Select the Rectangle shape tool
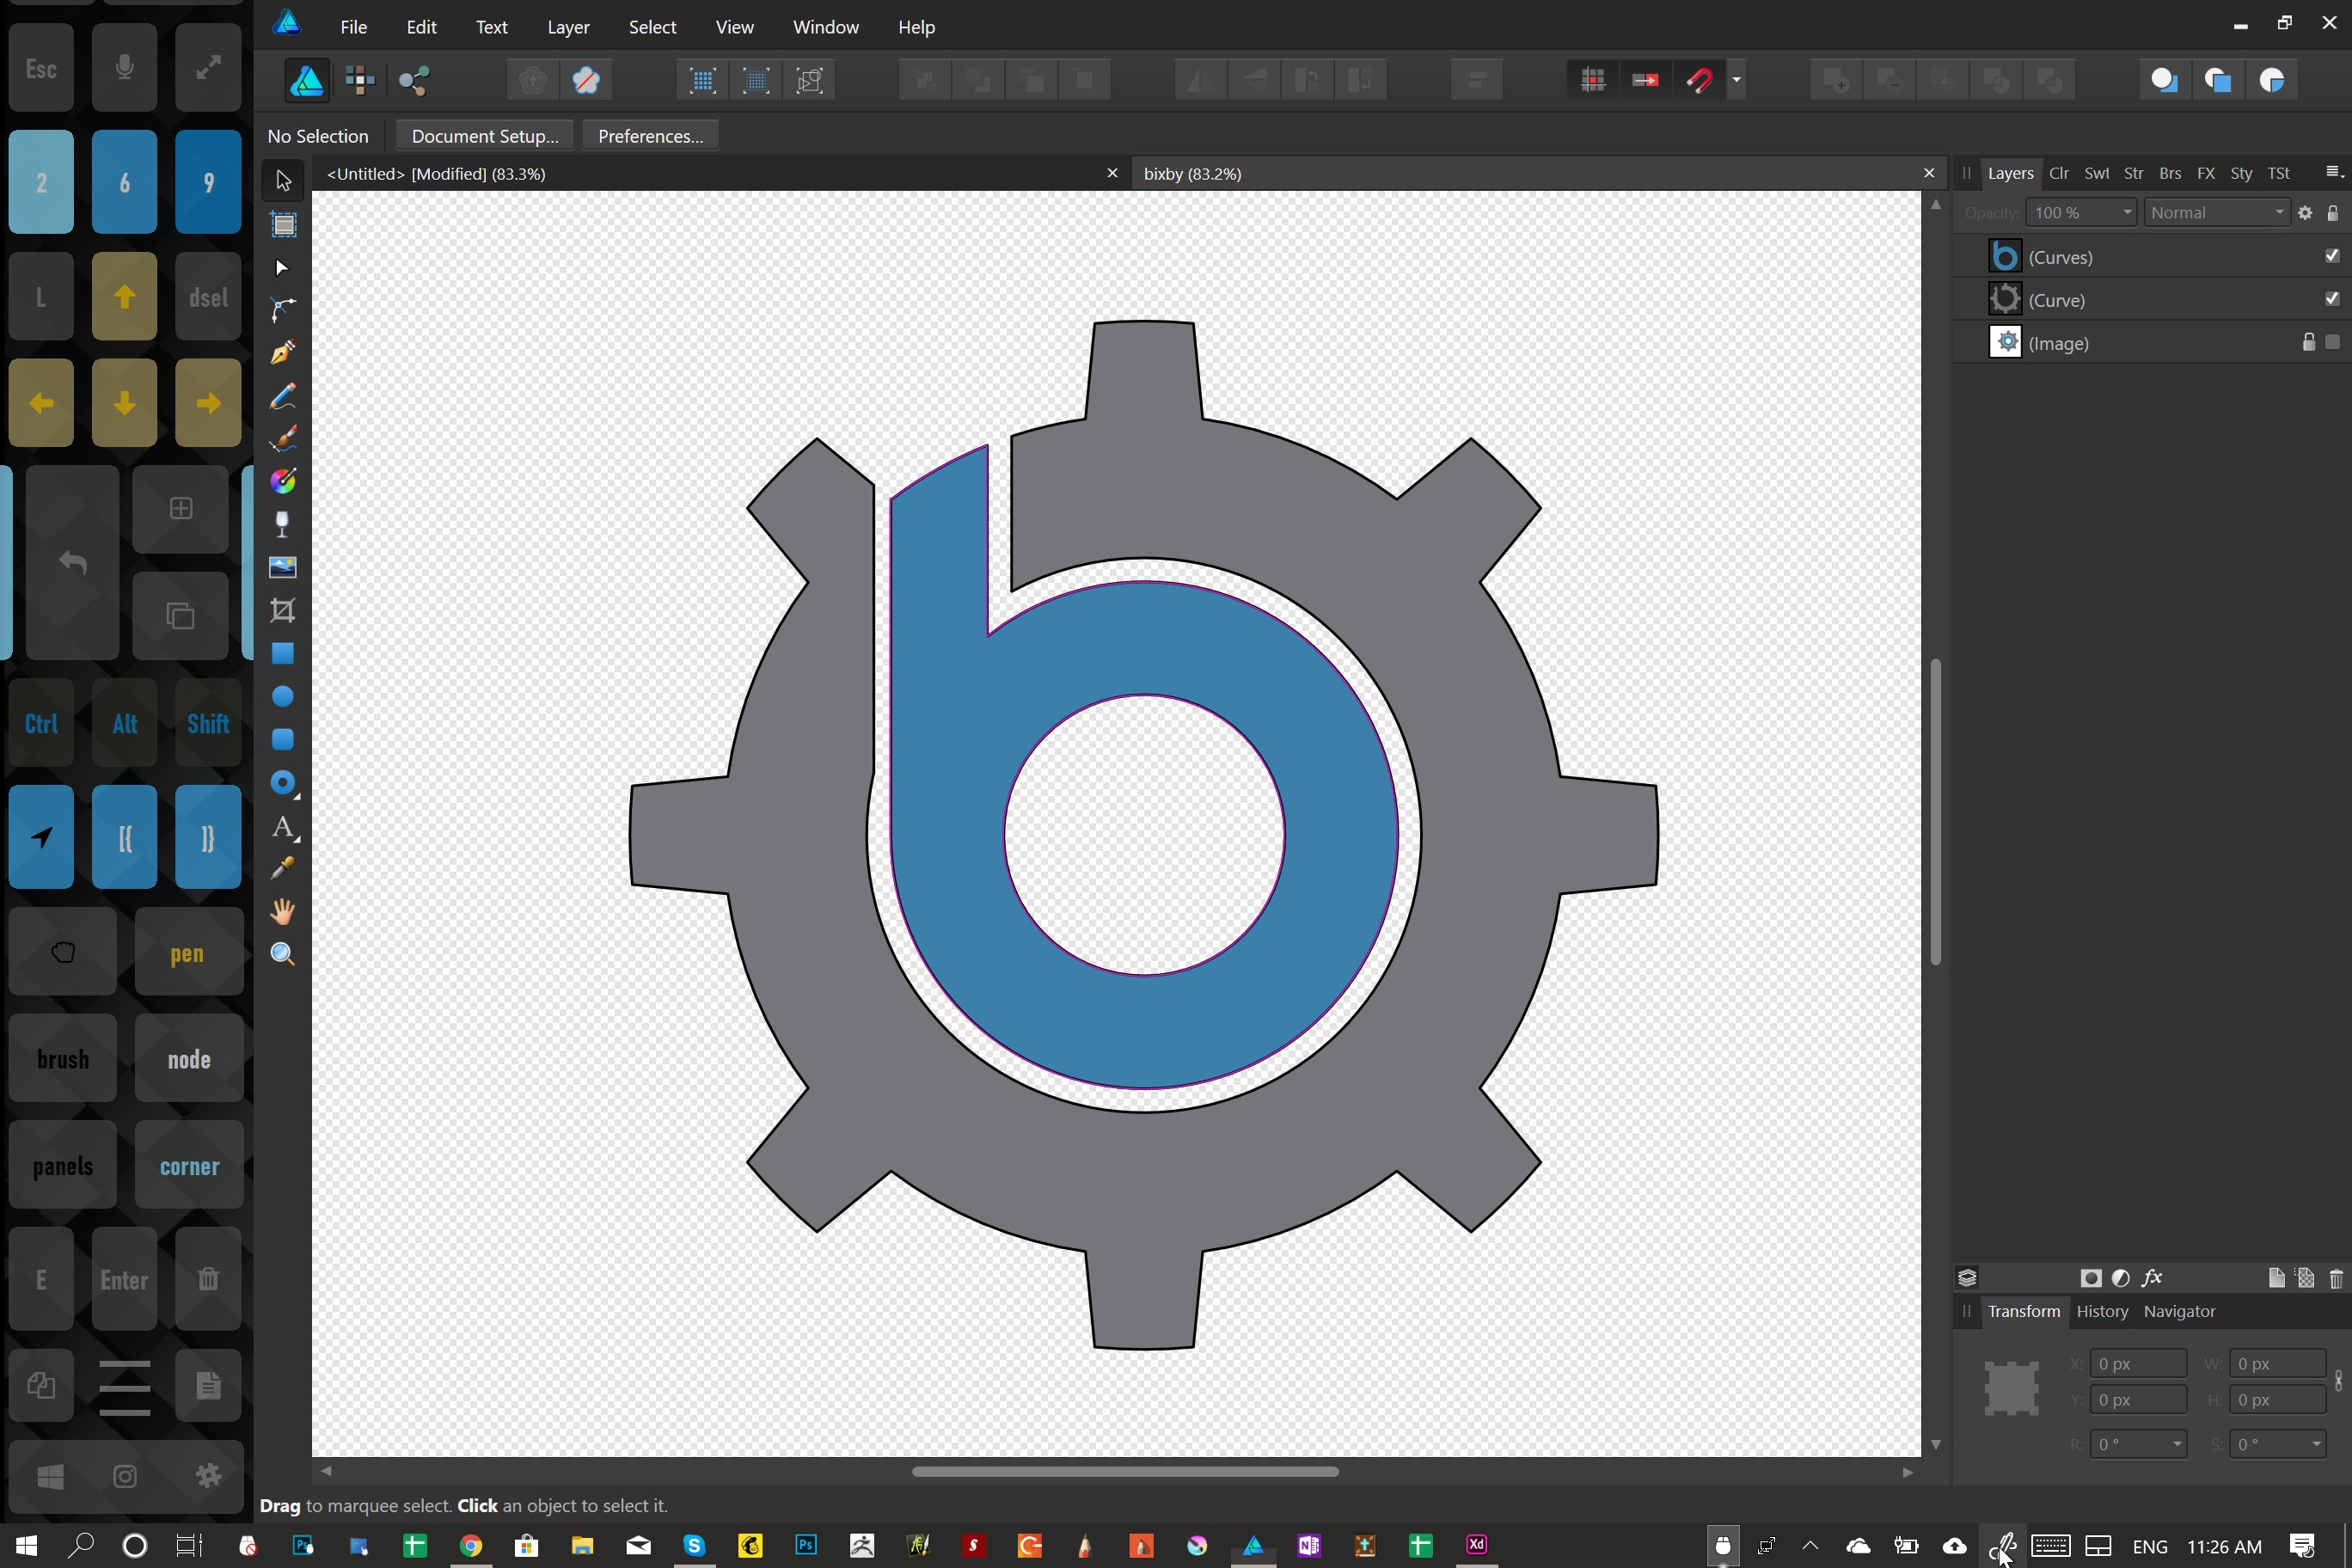The height and width of the screenshot is (1568, 2352). (283, 653)
